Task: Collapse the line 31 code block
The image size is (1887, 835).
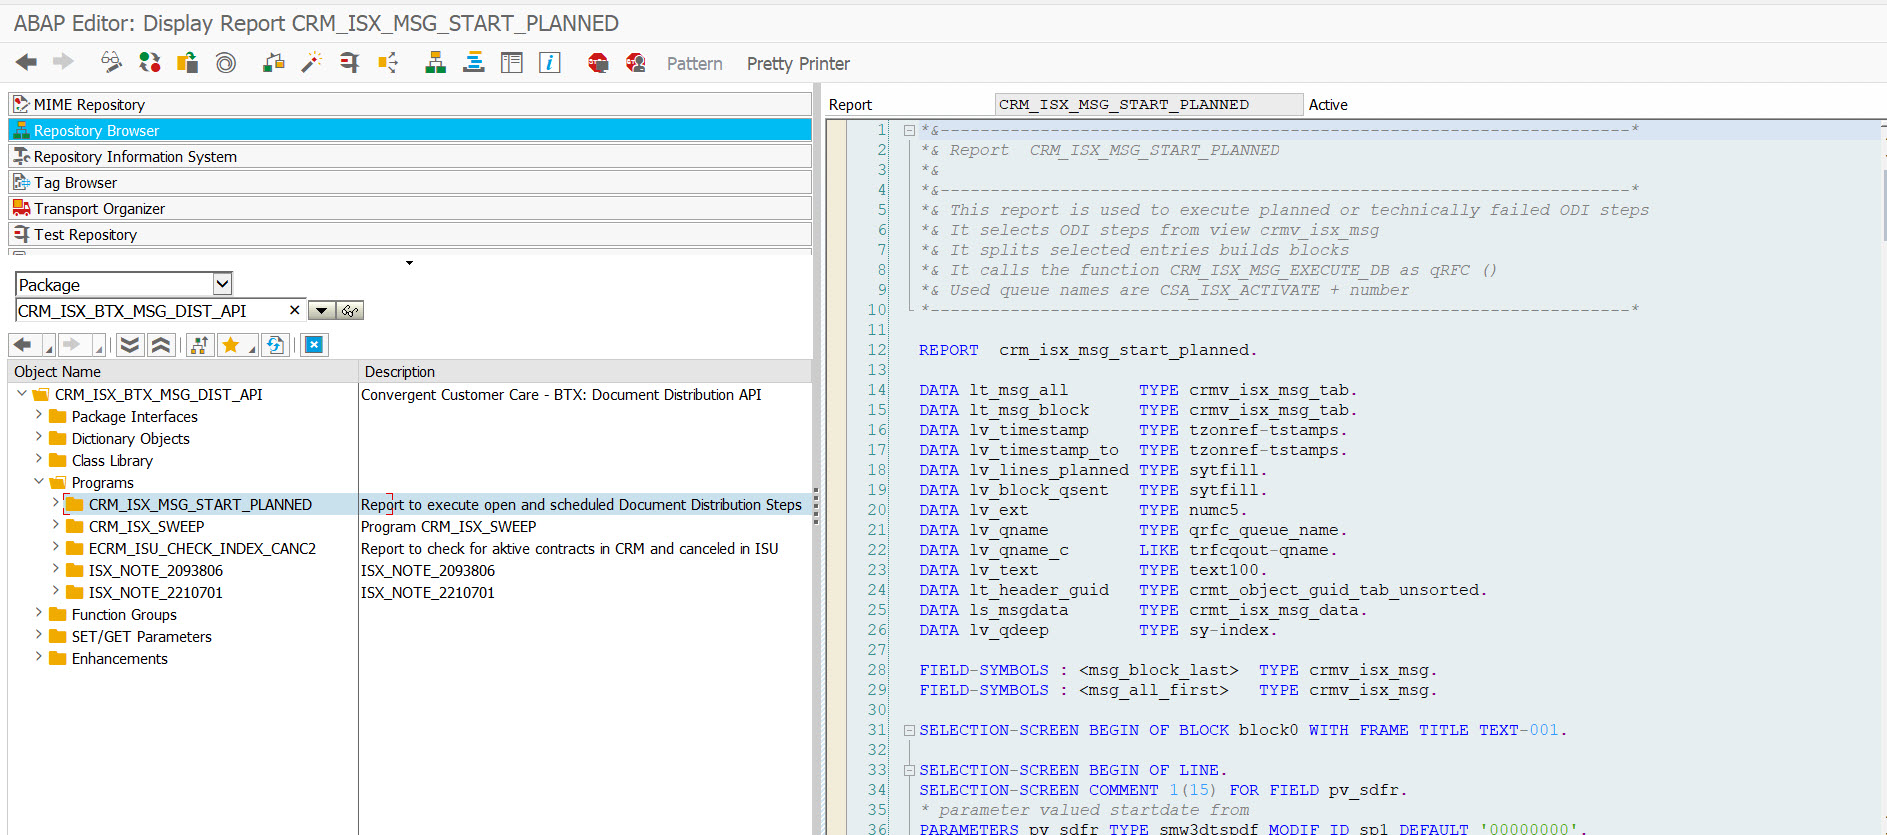Action: coord(909,731)
